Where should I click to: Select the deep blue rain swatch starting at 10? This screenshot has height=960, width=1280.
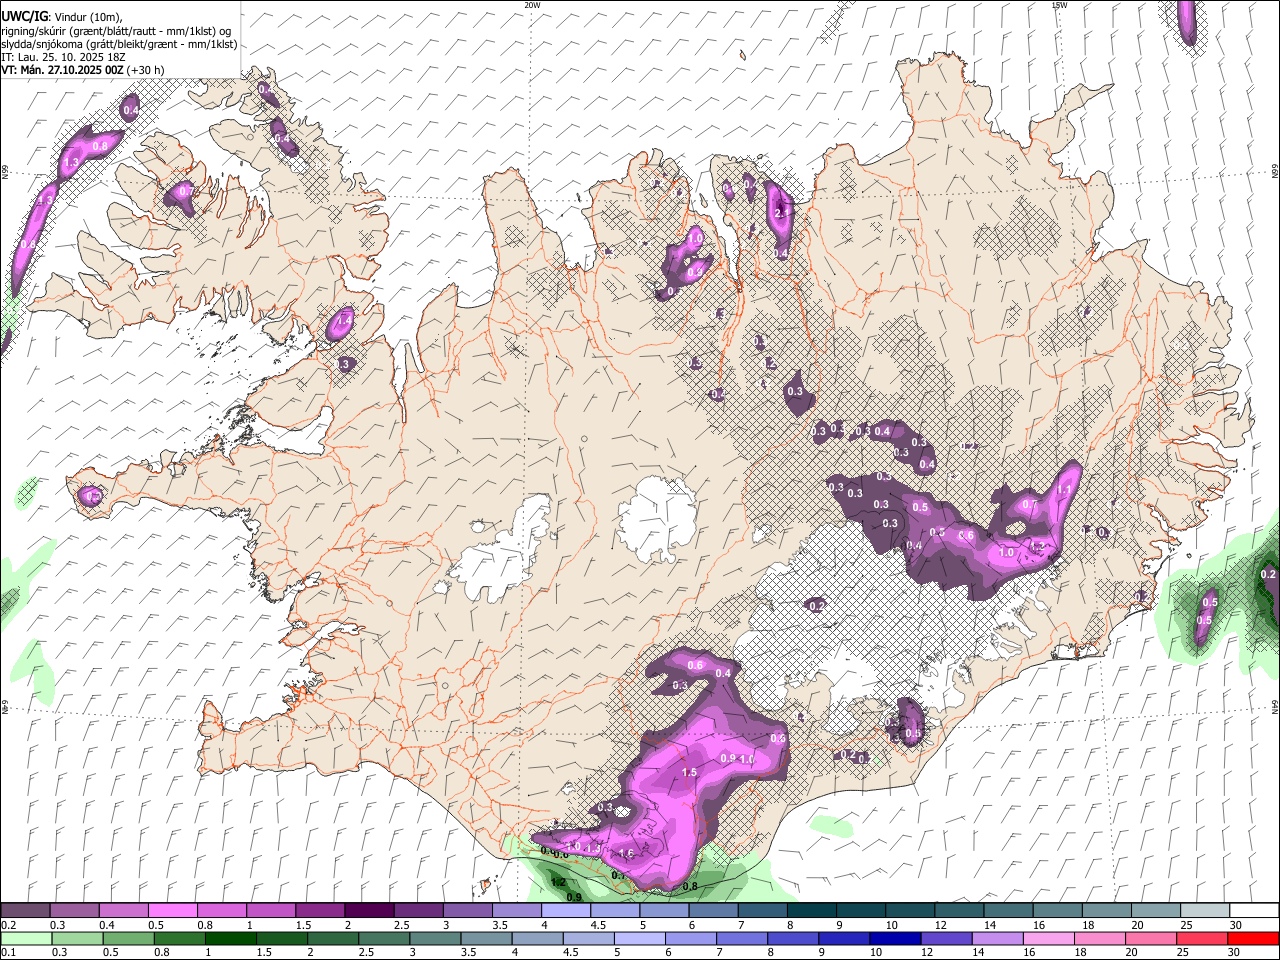896,938
